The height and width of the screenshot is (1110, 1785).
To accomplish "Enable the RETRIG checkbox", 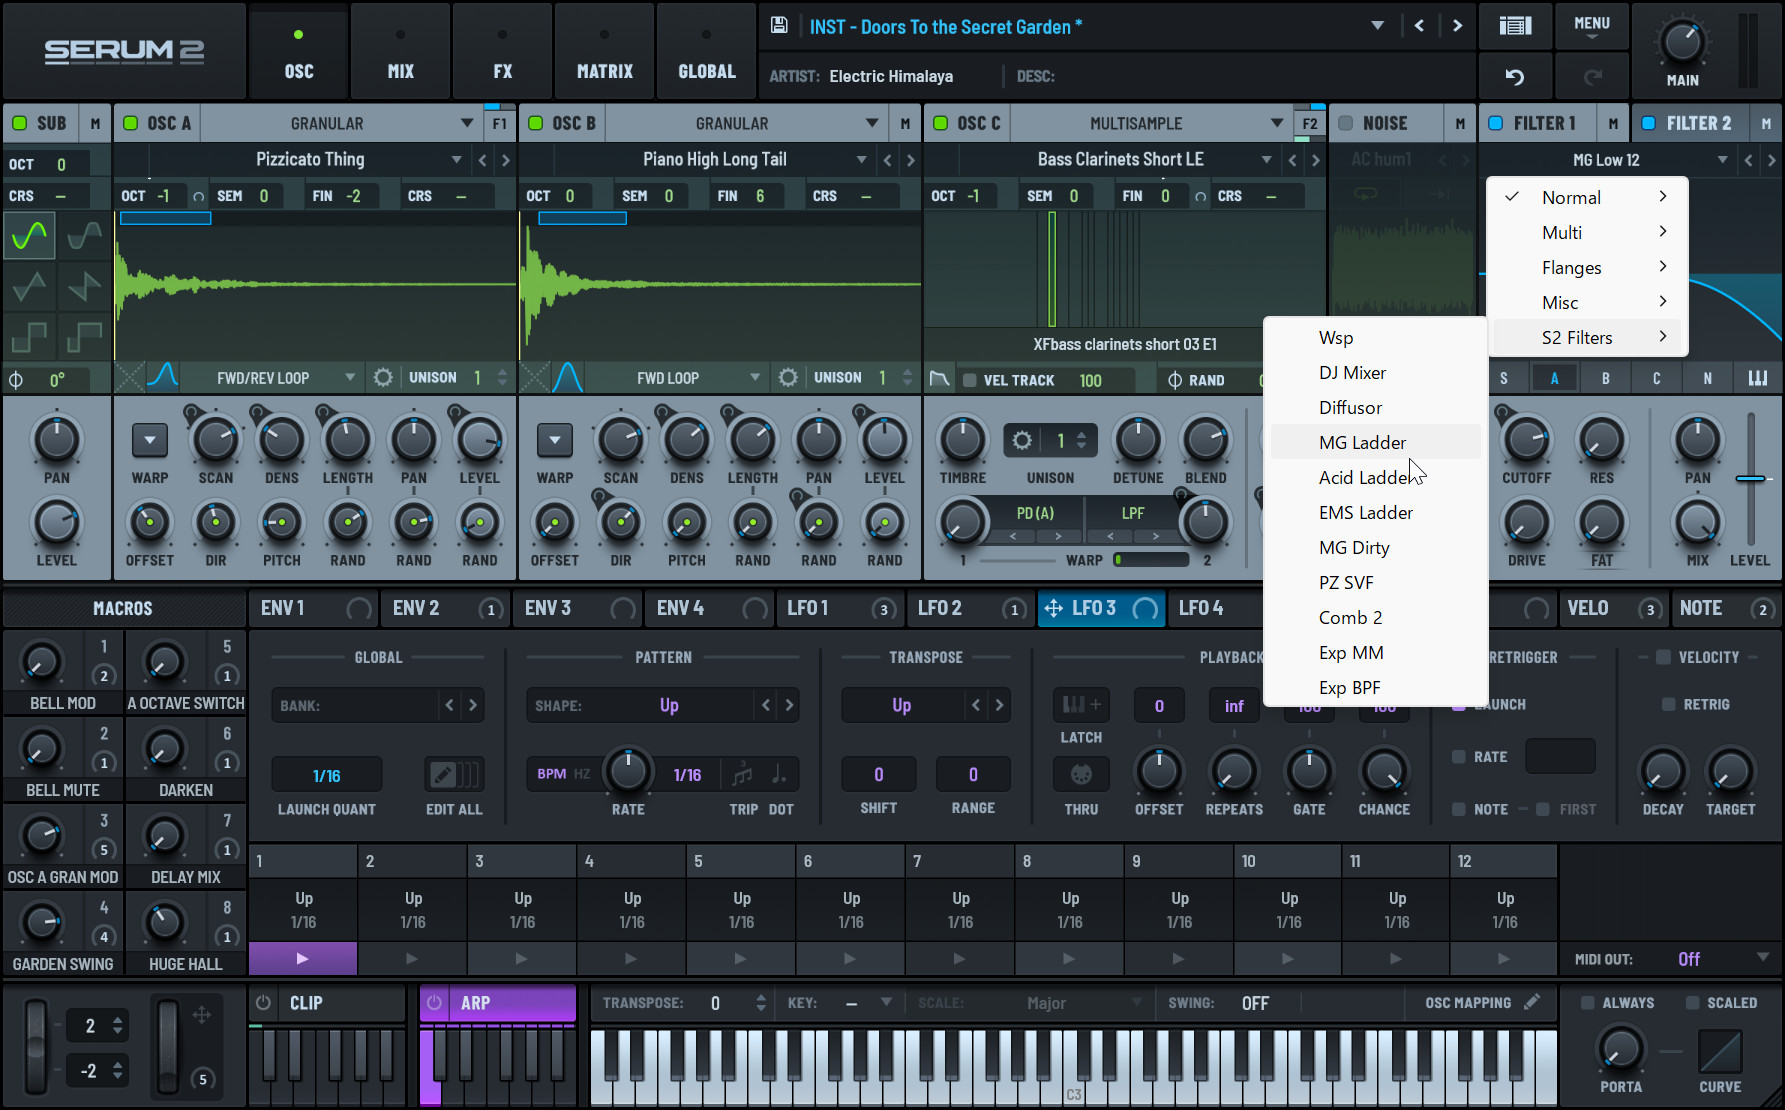I will (x=1668, y=704).
